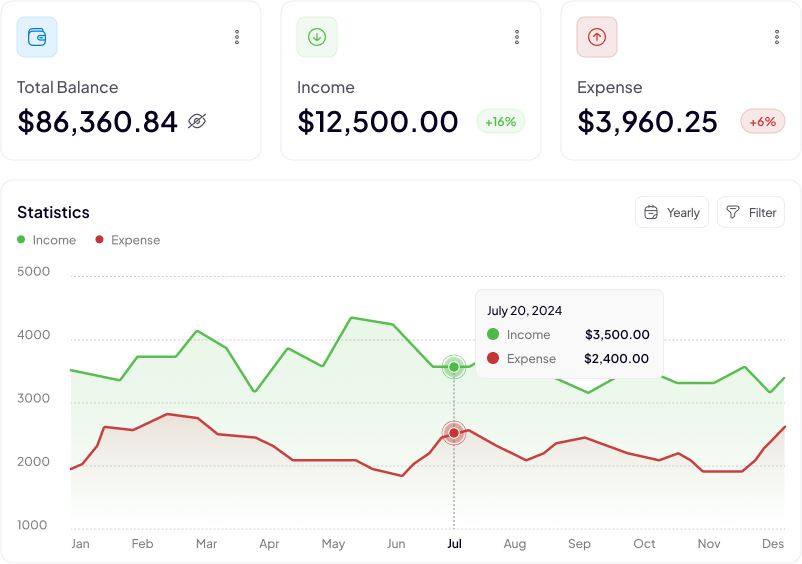This screenshot has height=564, width=802.
Task: Select the Jul month on chart axis
Action: point(454,544)
